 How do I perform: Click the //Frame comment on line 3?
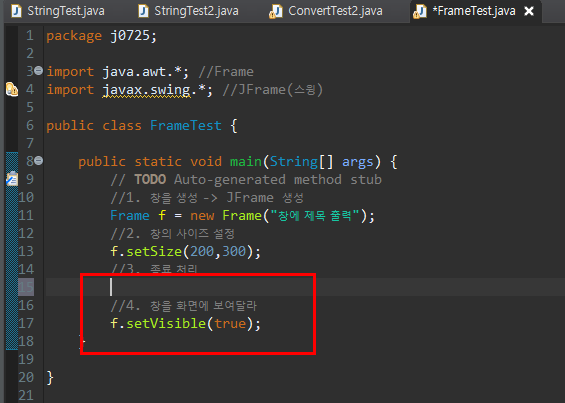click(226, 72)
